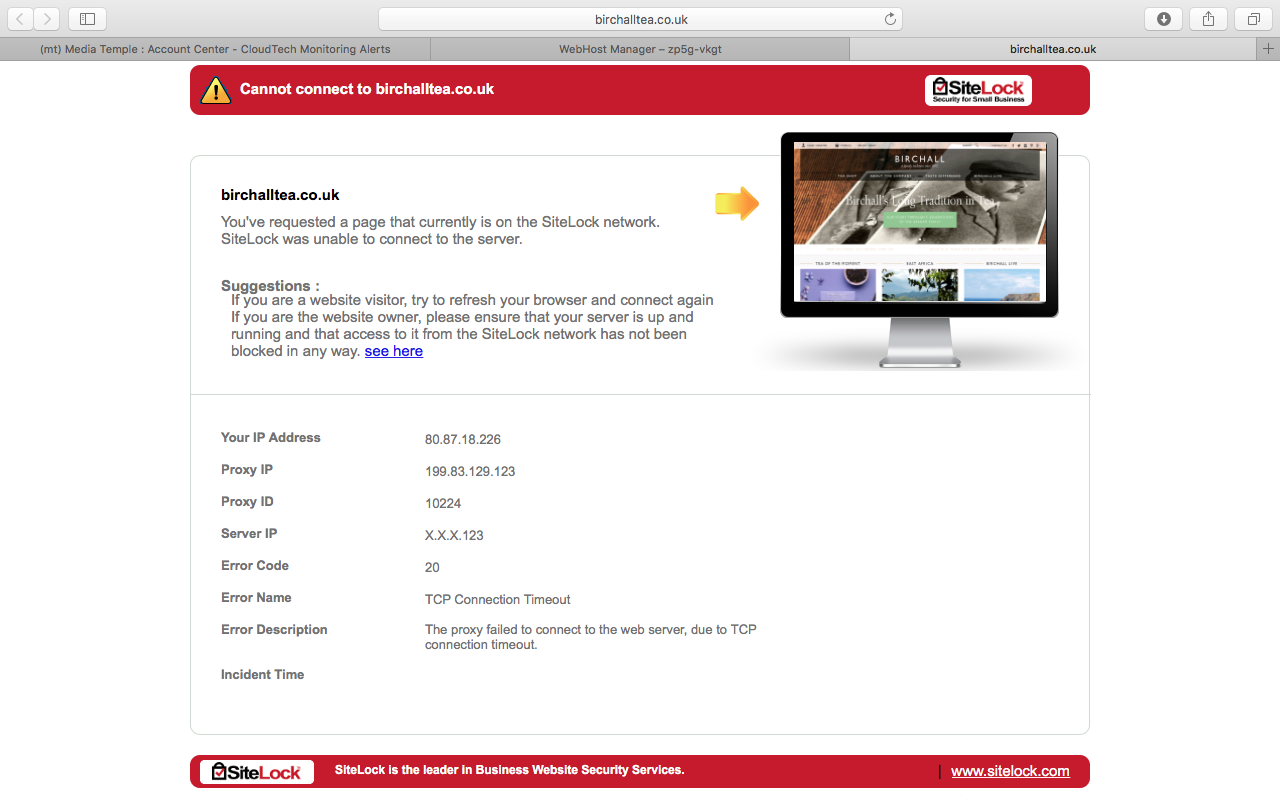Click the 'Your IP Address' label
Viewport: 1280px width, 800px height.
pos(271,437)
